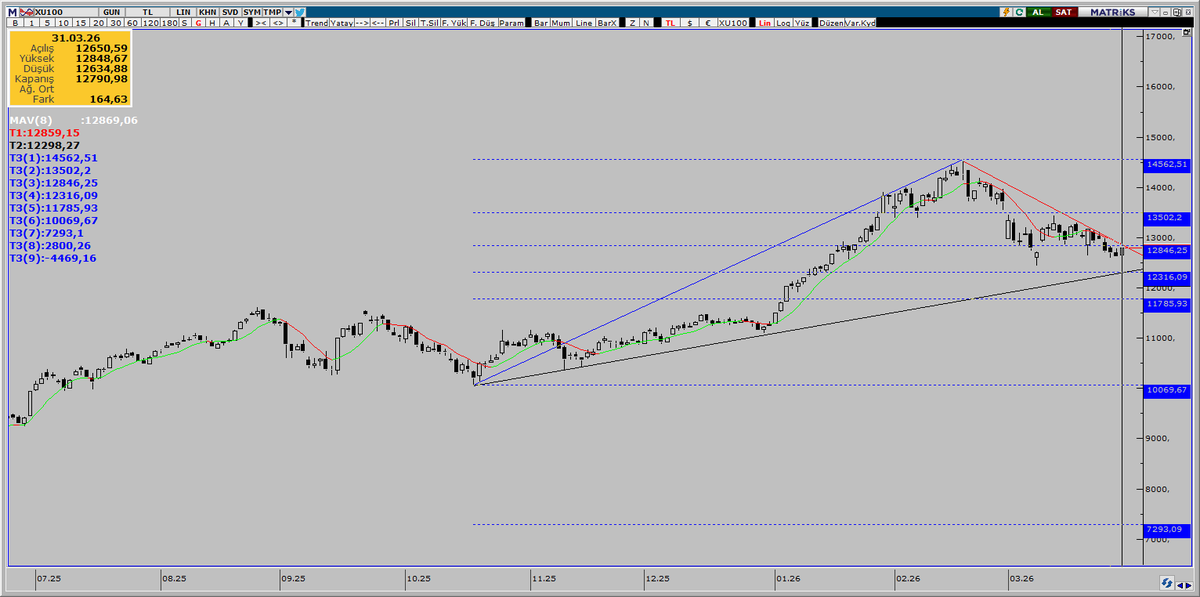Click the Matriks M logo icon
Screen dimensions: 1200x597
[x=12, y=12]
